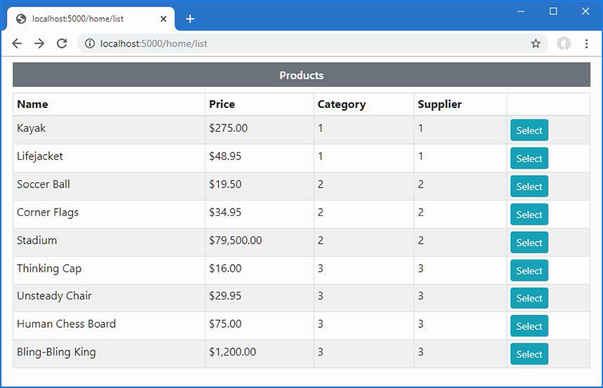Image resolution: width=603 pixels, height=388 pixels.
Task: Select the Corner Flags product
Action: point(529,215)
